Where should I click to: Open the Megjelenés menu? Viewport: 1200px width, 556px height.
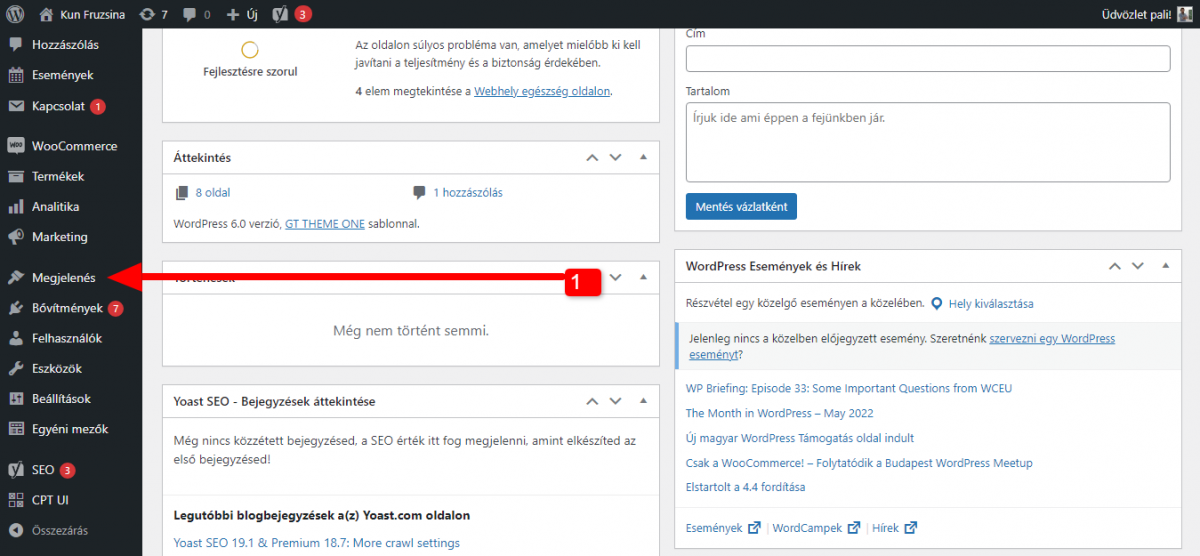63,277
